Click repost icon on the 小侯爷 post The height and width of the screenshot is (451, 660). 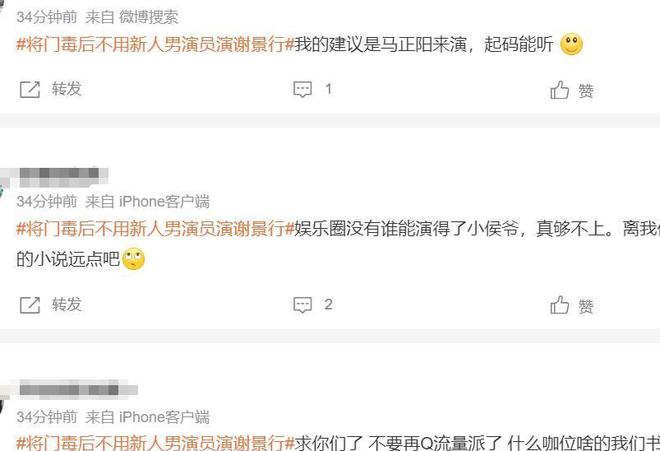pyautogui.click(x=30, y=305)
